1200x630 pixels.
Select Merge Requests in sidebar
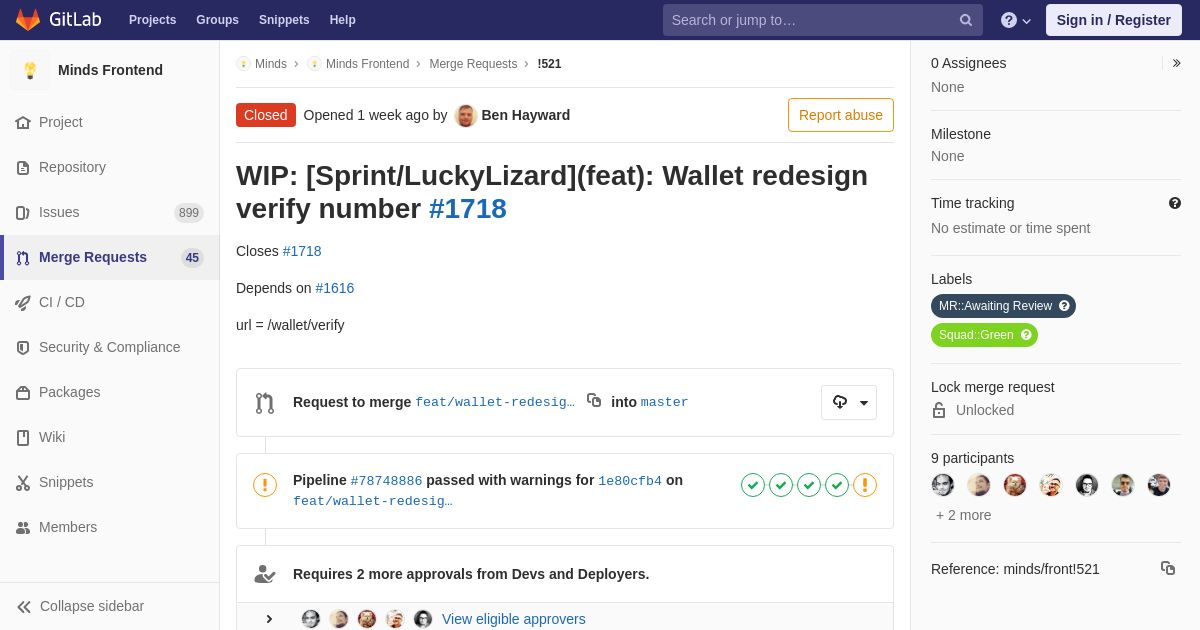[110, 257]
